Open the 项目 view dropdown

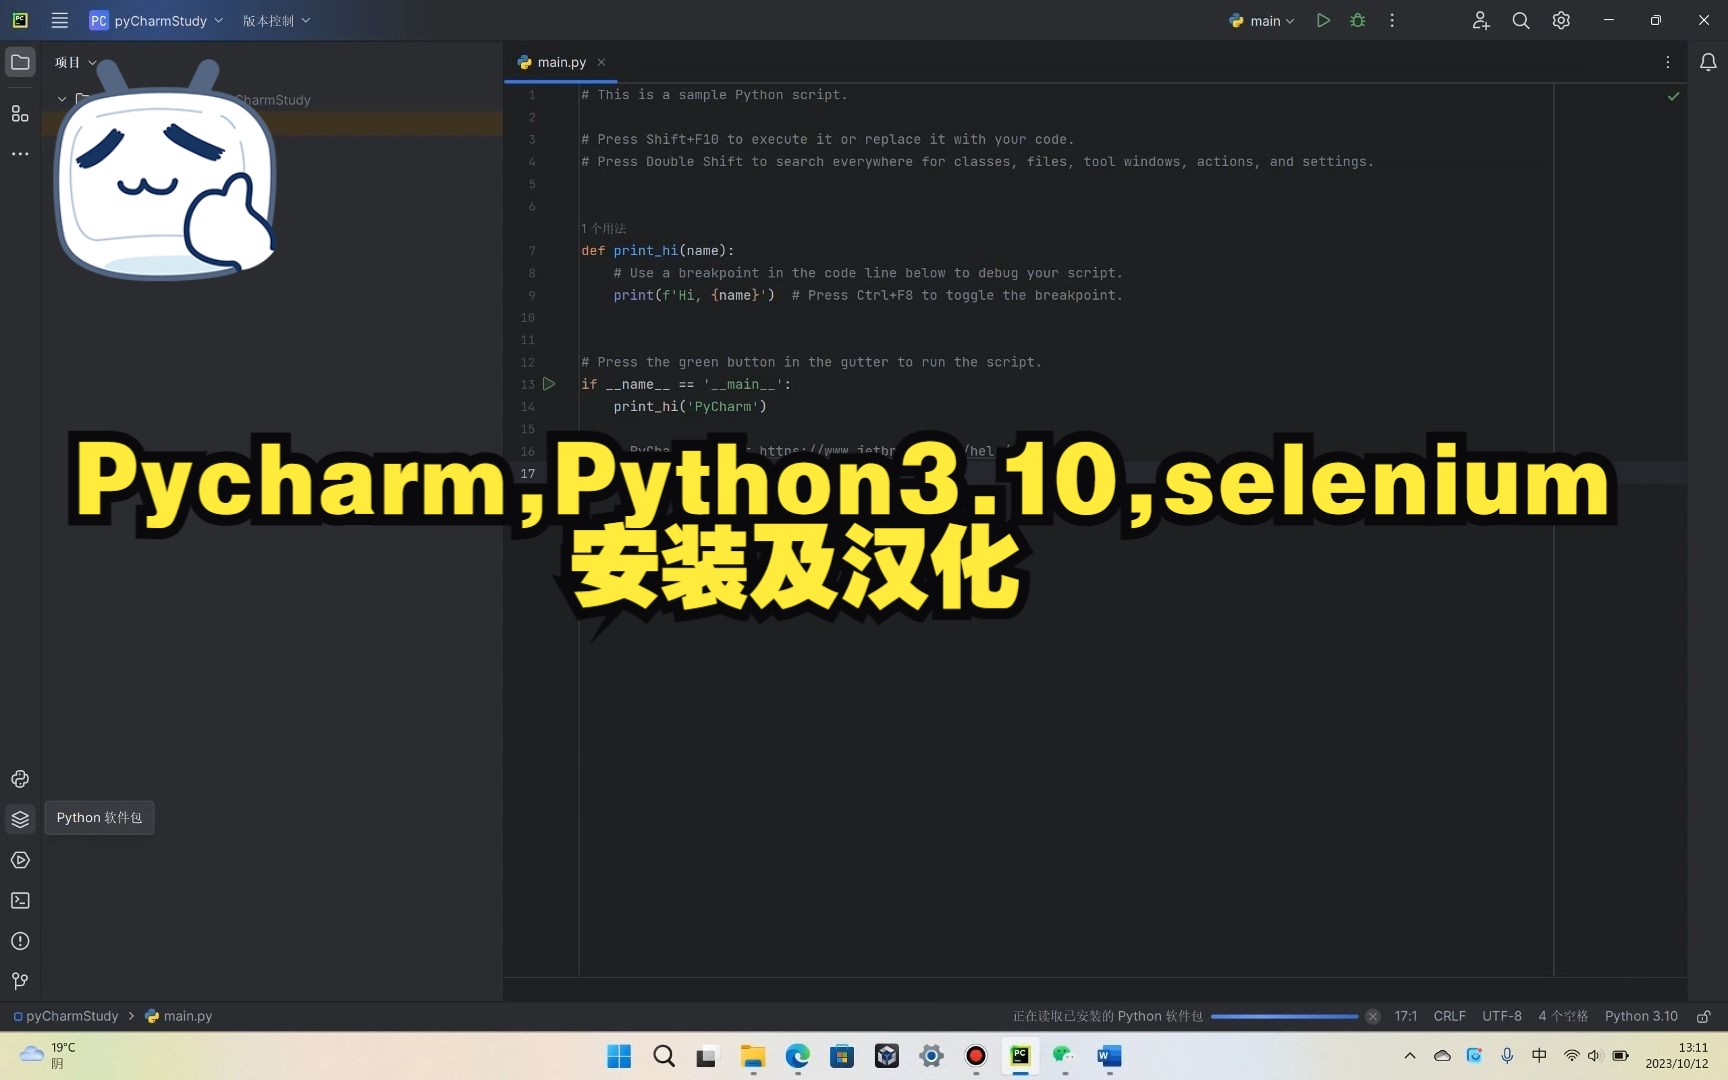(76, 62)
